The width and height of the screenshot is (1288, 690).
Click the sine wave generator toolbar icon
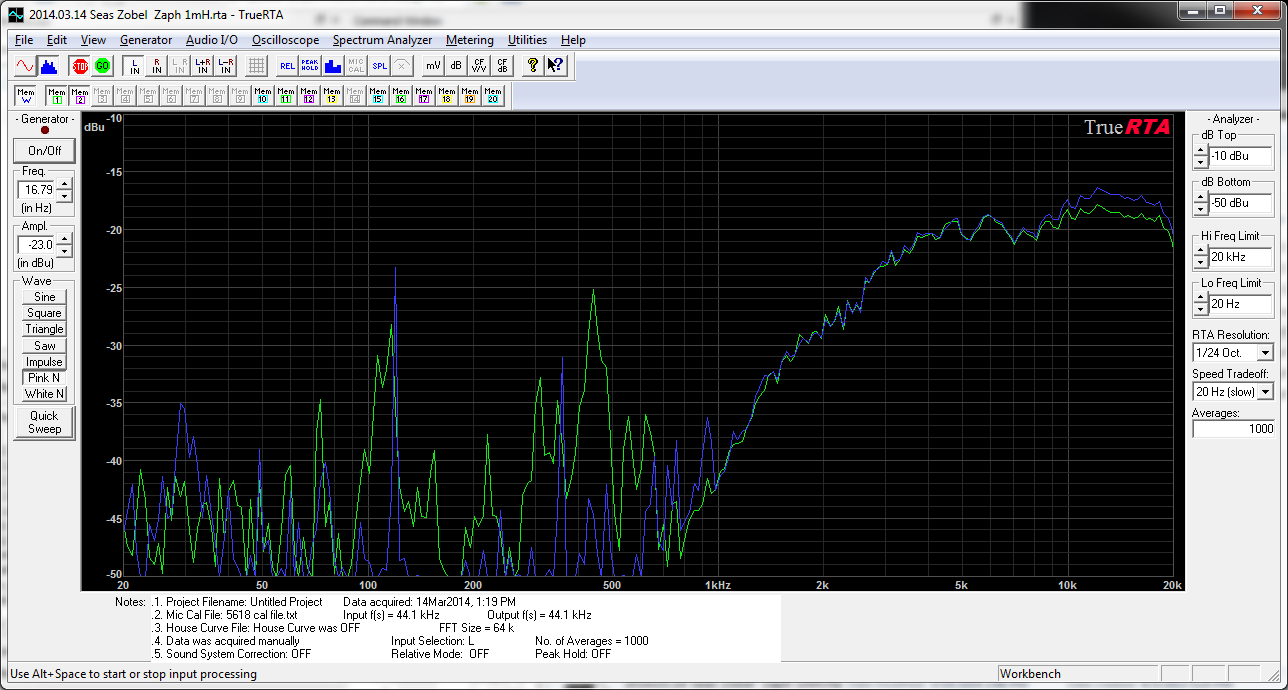click(x=26, y=66)
